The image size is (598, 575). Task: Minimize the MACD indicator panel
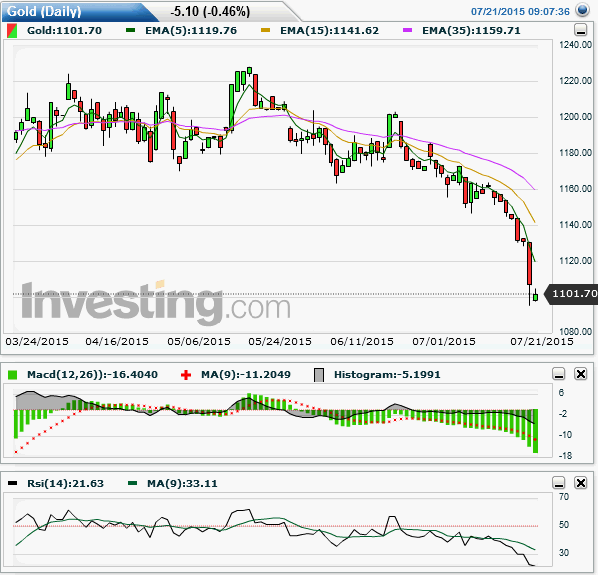pos(559,374)
